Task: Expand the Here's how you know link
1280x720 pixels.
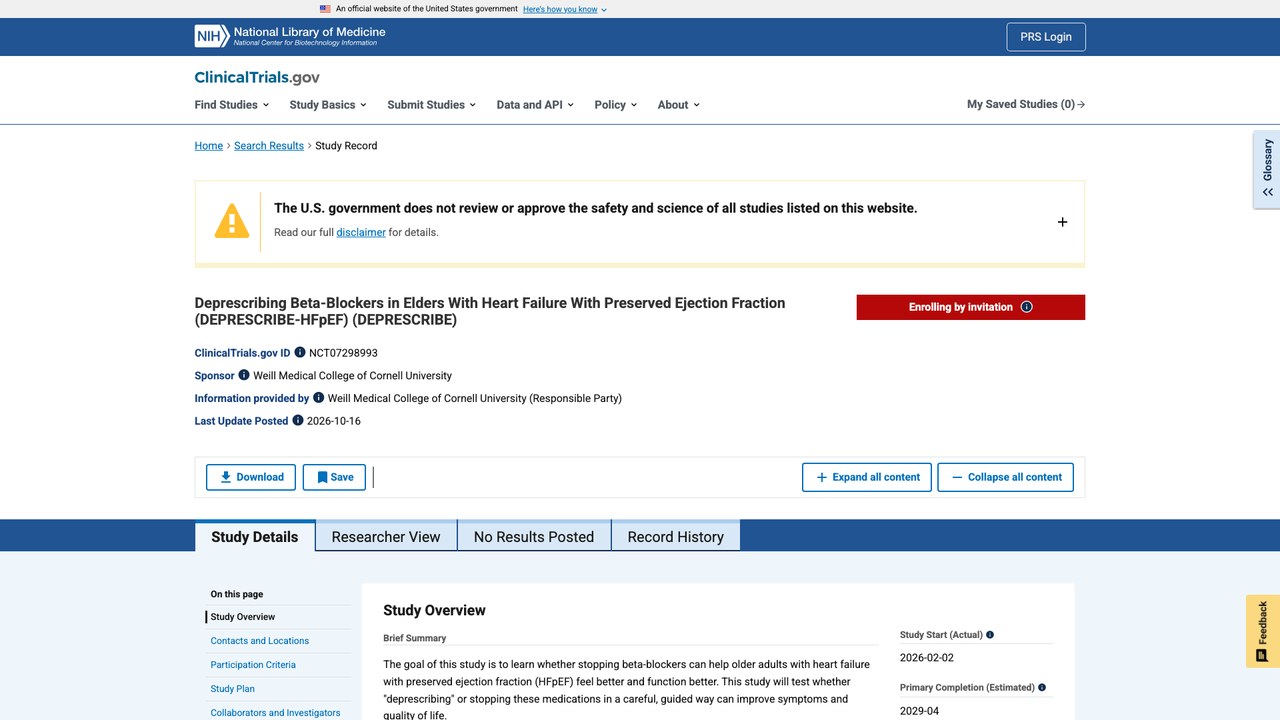Action: tap(565, 9)
